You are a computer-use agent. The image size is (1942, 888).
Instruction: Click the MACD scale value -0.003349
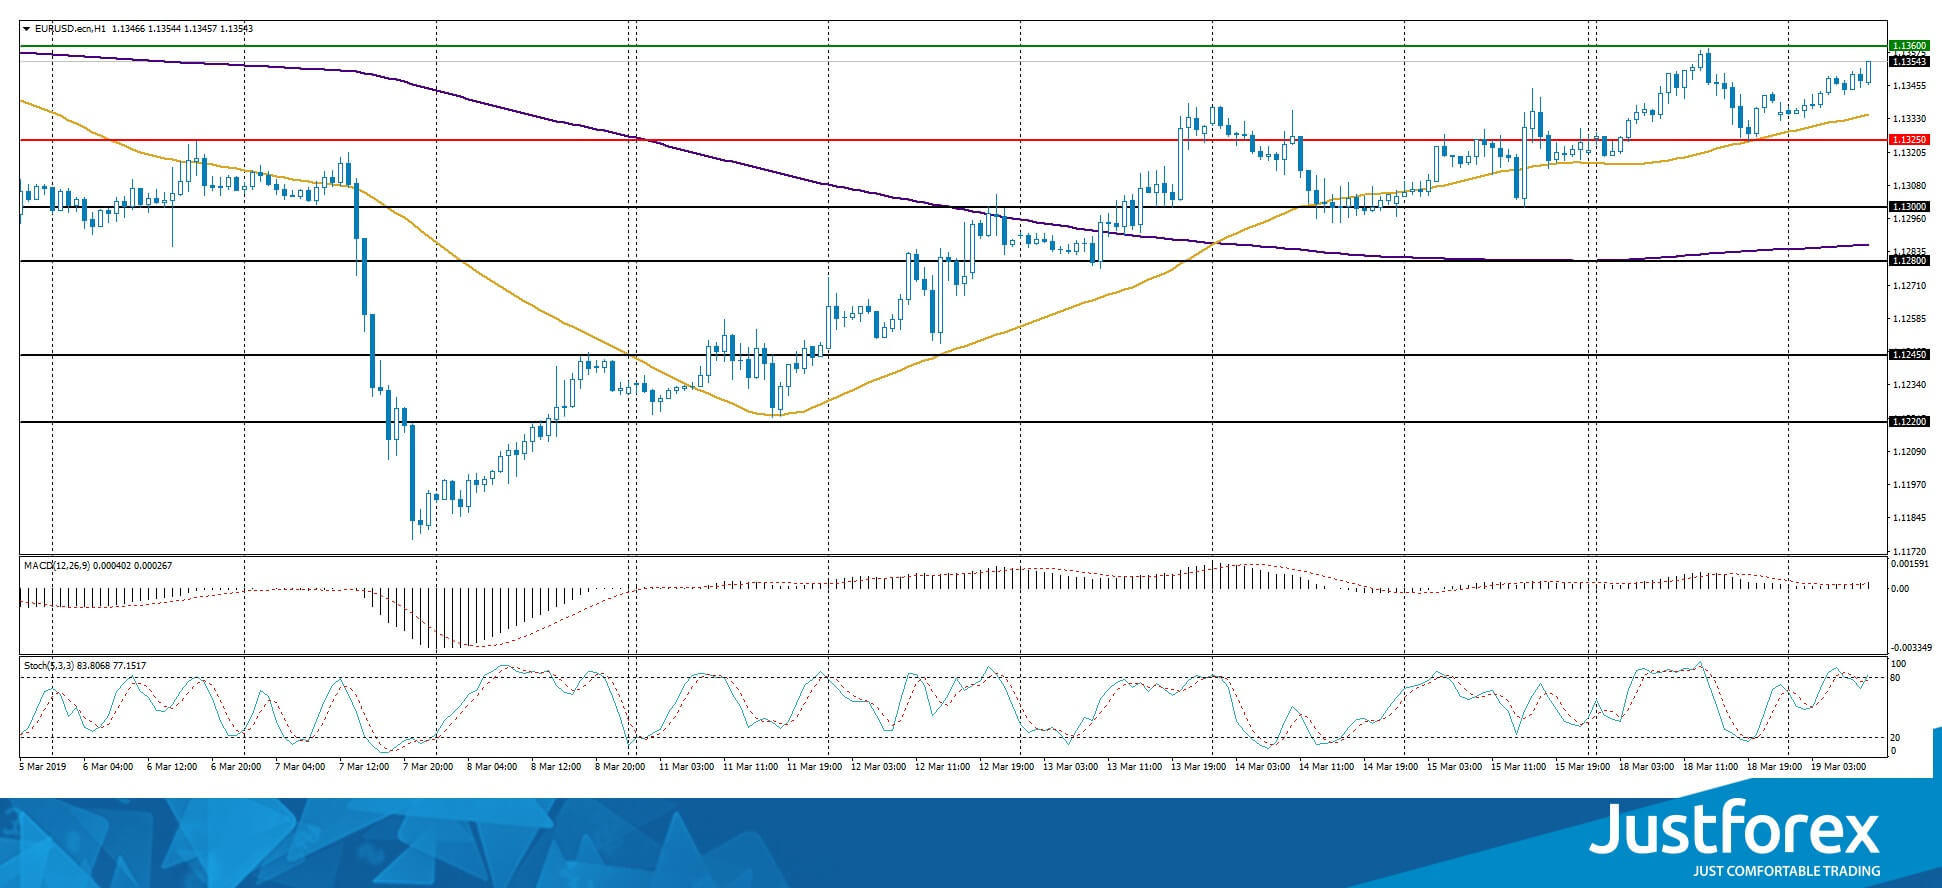(1910, 647)
